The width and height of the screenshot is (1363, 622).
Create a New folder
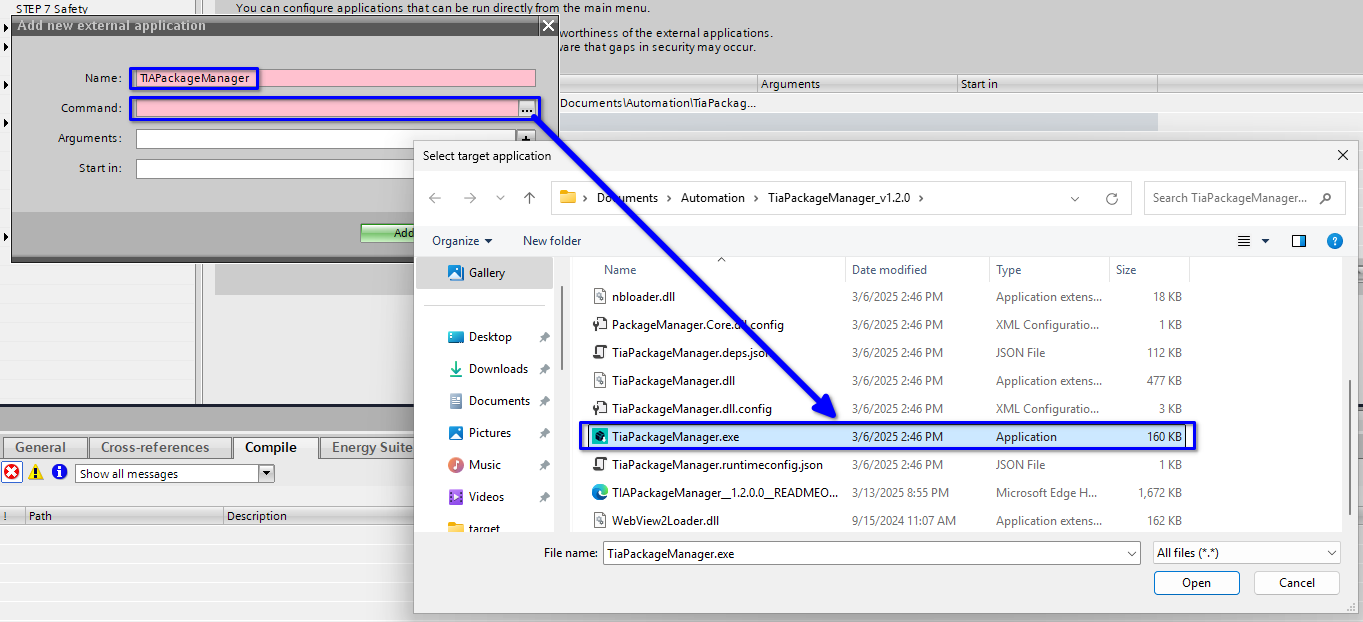pos(551,240)
